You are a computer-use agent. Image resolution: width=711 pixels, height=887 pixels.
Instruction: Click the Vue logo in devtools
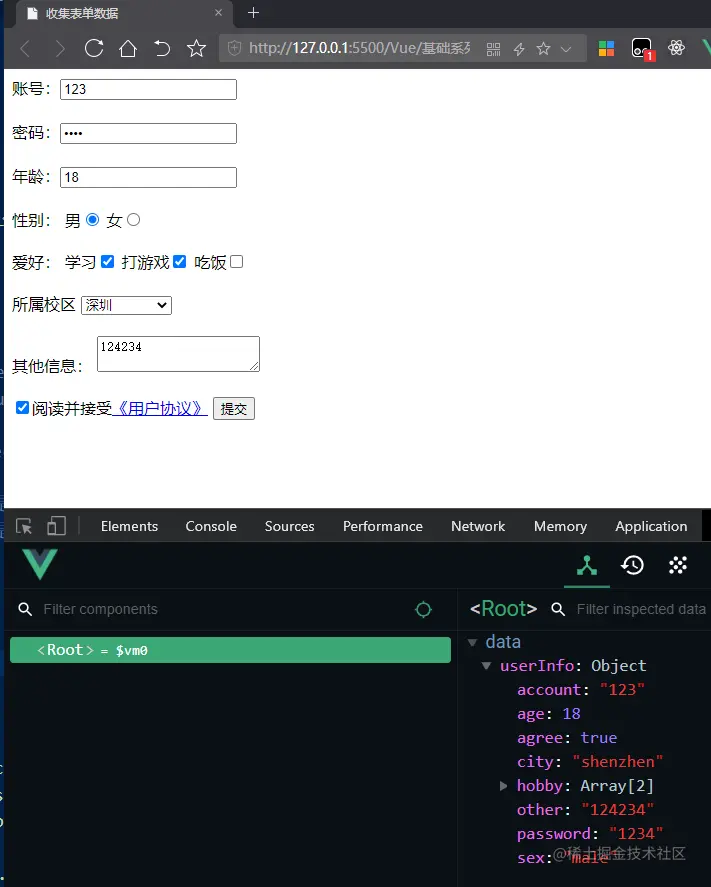pos(40,564)
